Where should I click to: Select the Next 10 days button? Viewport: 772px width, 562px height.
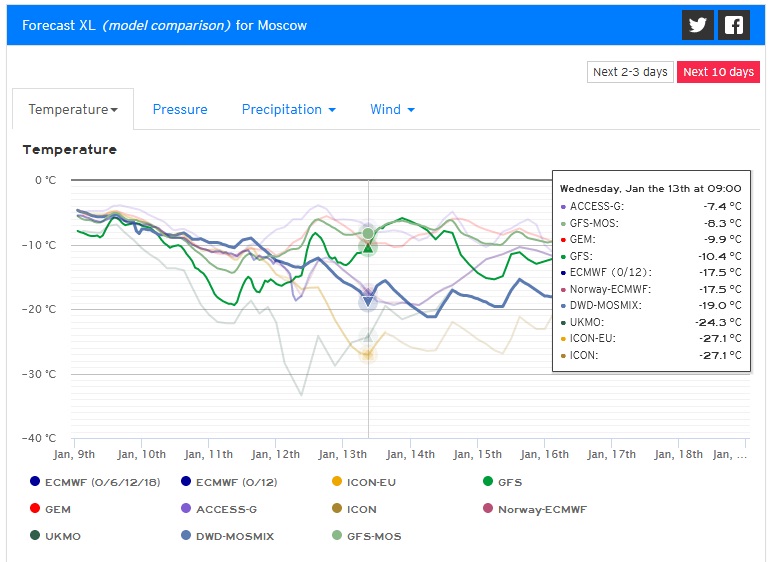coord(718,72)
